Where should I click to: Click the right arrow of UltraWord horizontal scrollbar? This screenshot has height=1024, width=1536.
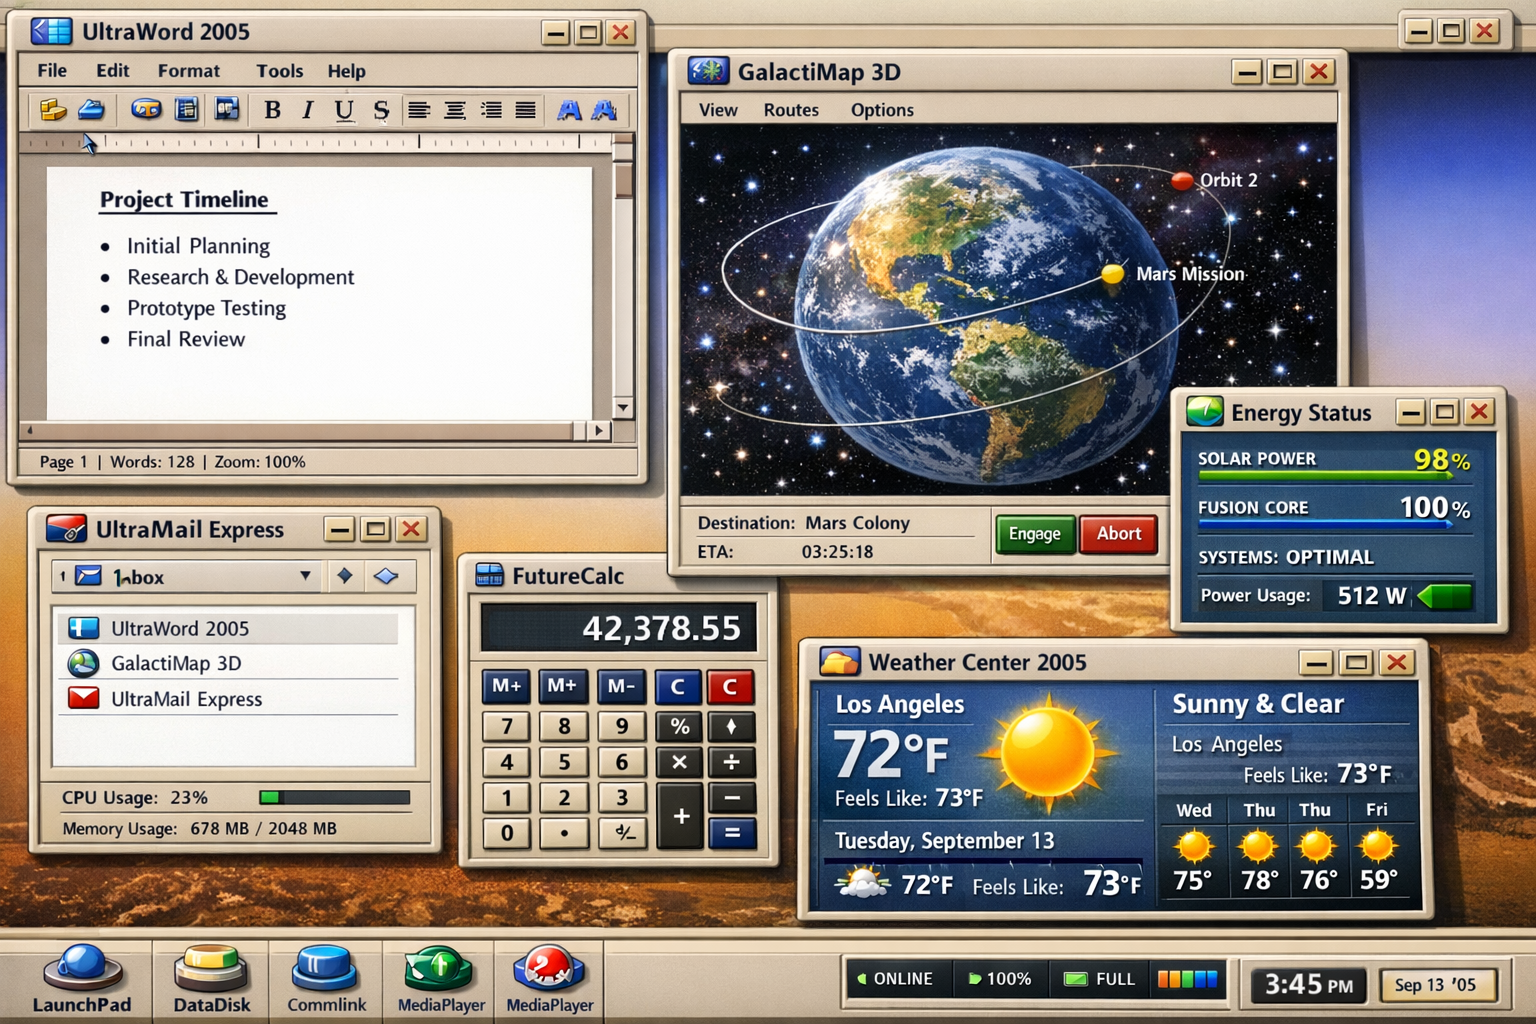pos(598,431)
